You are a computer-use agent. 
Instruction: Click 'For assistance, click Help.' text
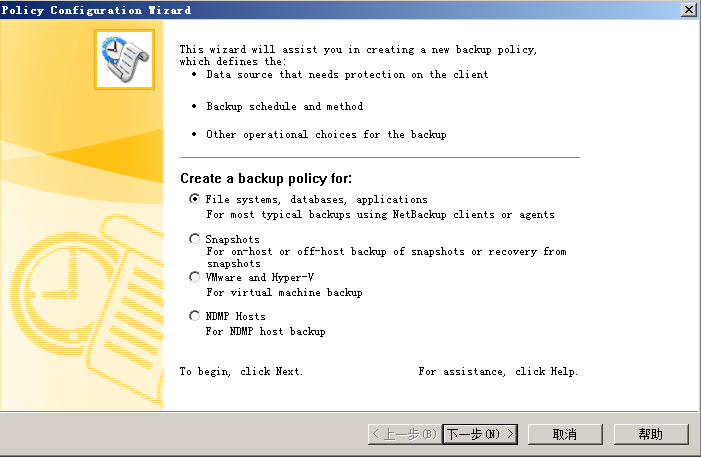[x=498, y=371]
